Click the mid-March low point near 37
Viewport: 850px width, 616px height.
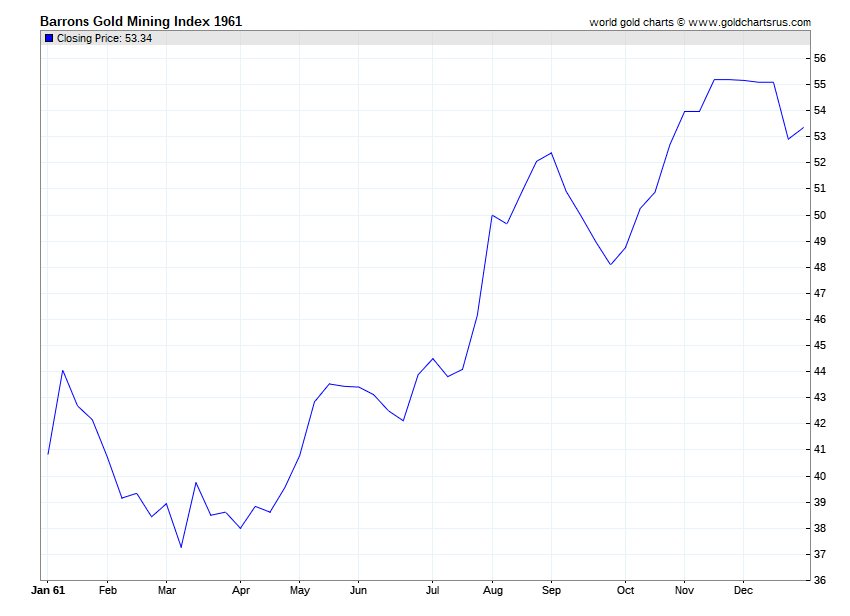point(181,547)
